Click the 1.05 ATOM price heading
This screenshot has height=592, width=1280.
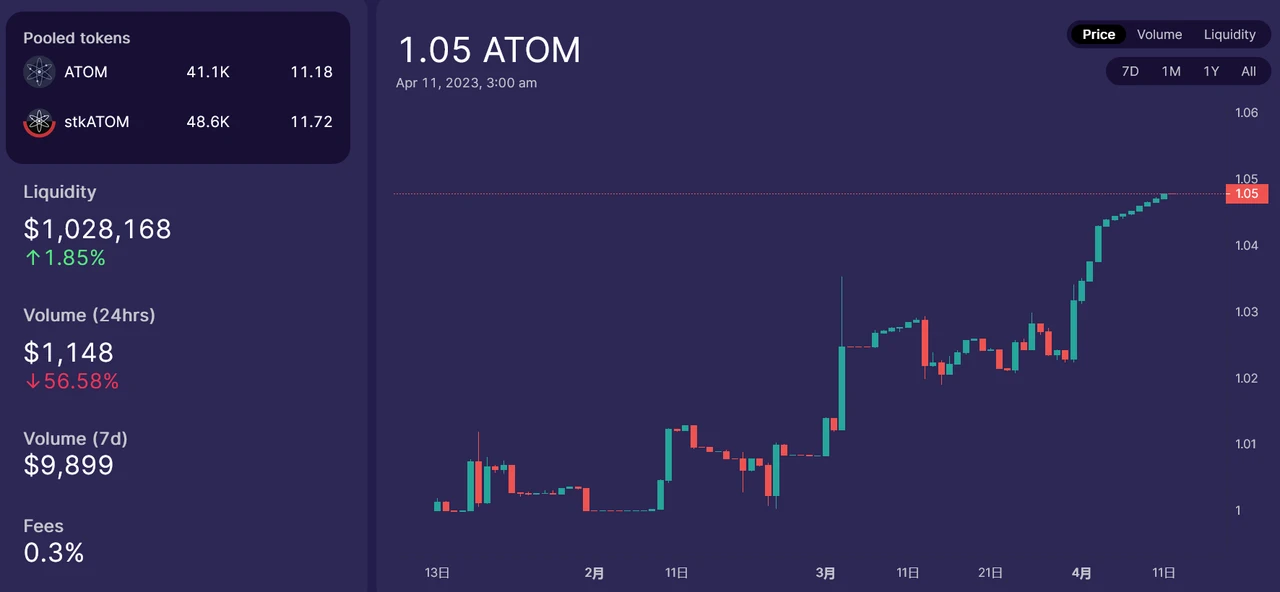(489, 50)
